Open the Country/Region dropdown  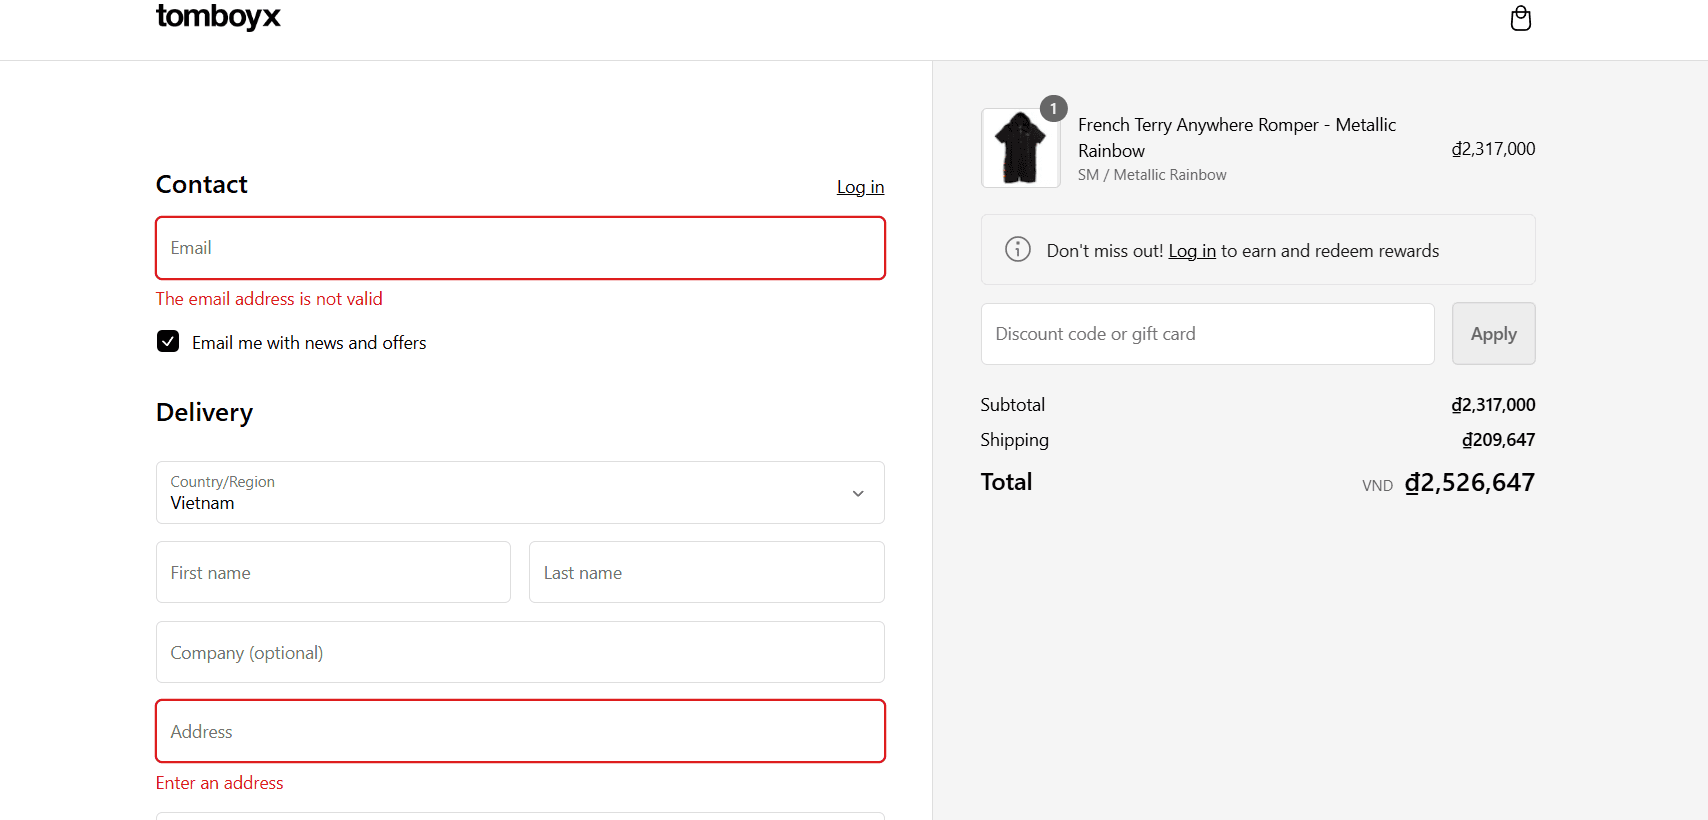[x=520, y=492]
